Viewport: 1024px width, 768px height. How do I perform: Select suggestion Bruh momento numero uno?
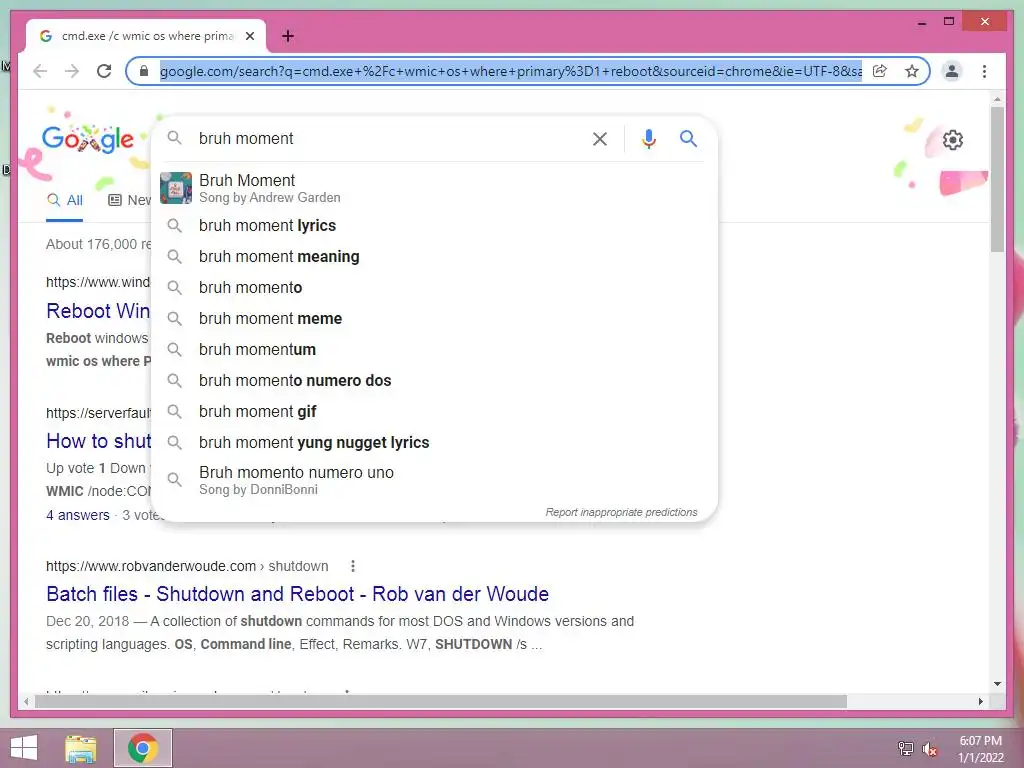[434, 480]
